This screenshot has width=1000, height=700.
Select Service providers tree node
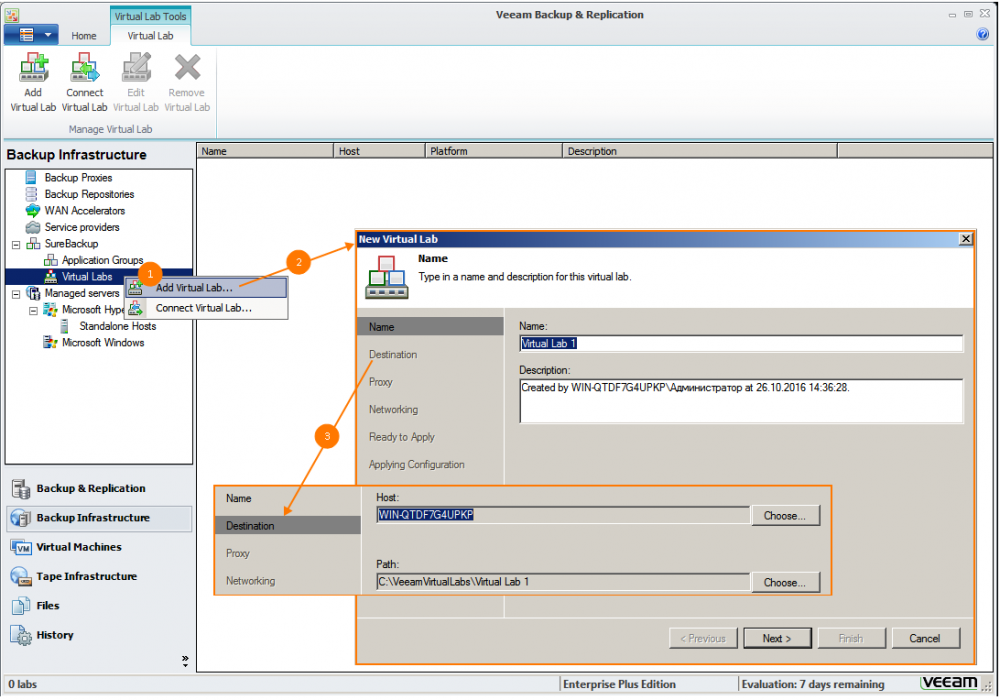point(82,228)
